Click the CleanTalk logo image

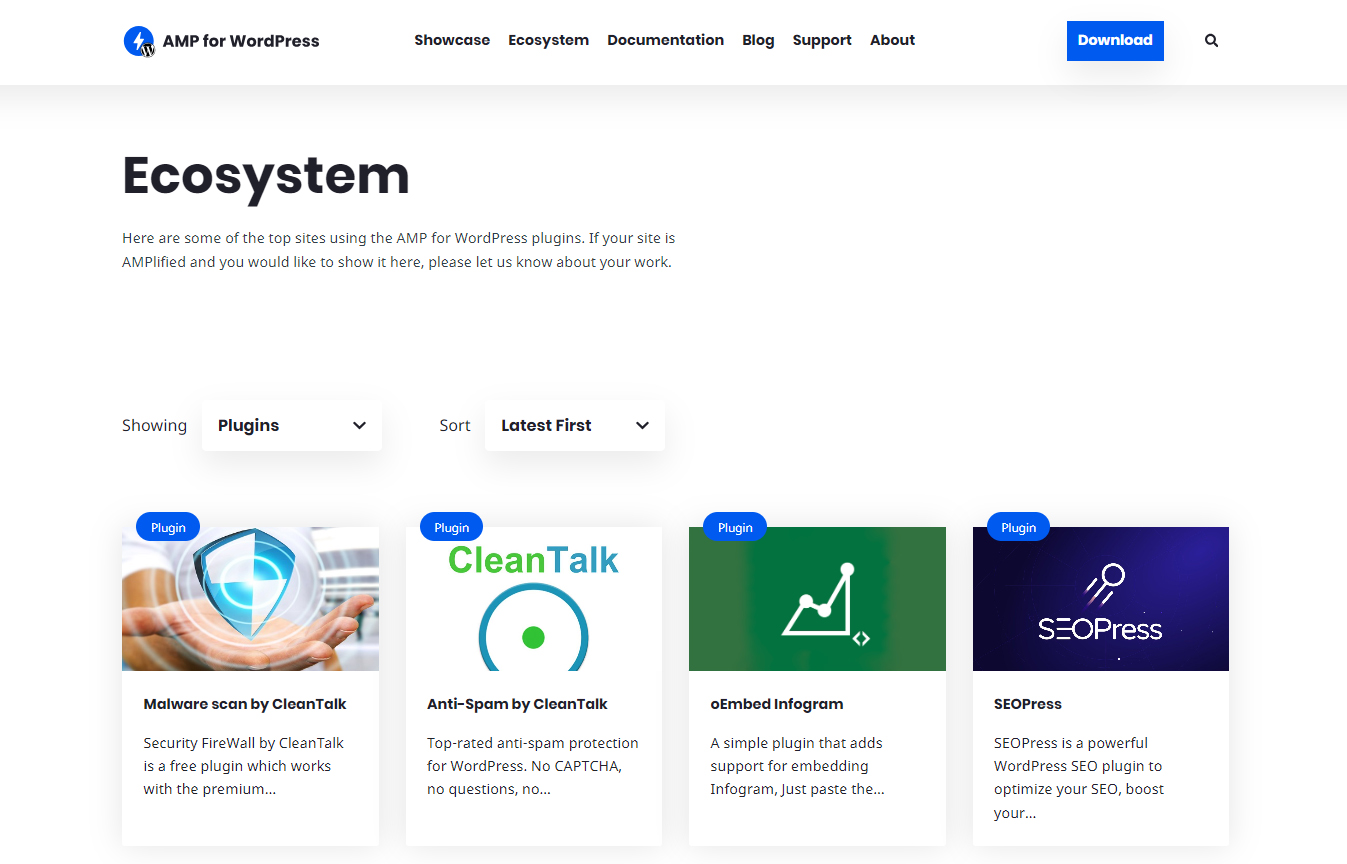click(x=533, y=600)
